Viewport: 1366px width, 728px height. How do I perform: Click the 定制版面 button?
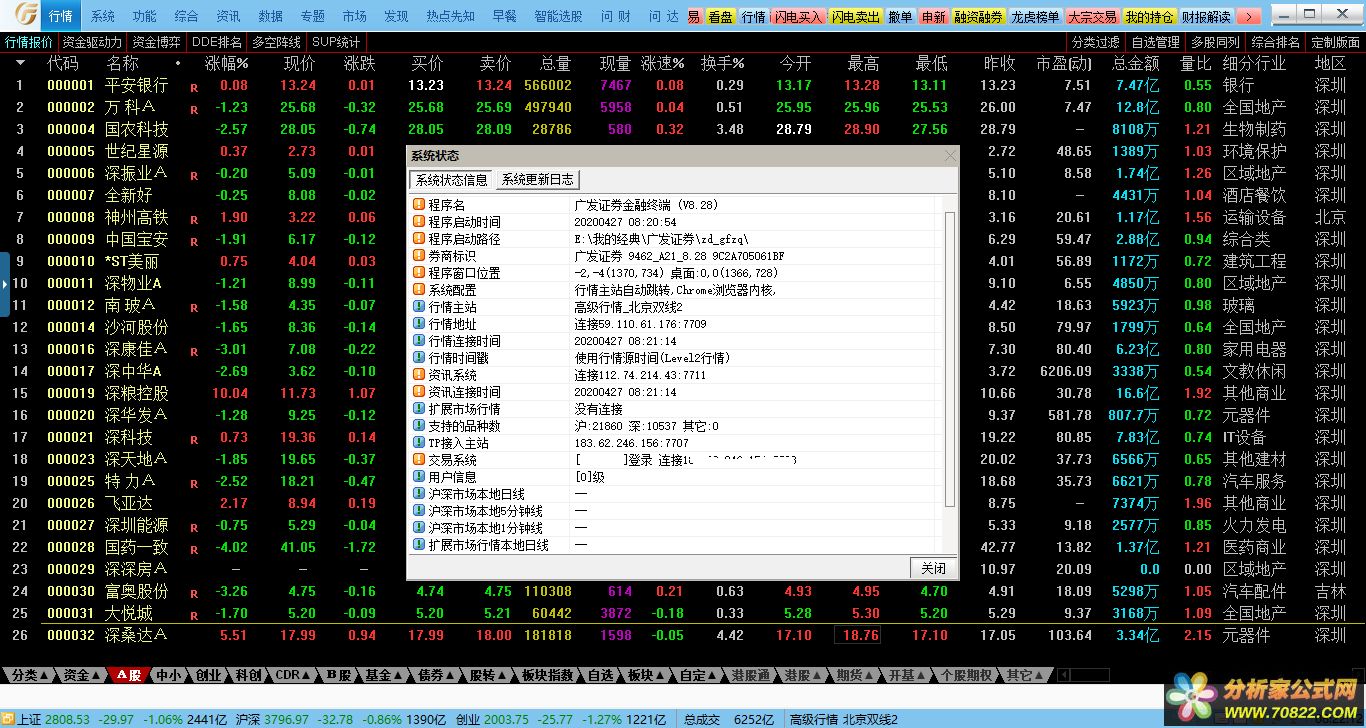pyautogui.click(x=1335, y=42)
